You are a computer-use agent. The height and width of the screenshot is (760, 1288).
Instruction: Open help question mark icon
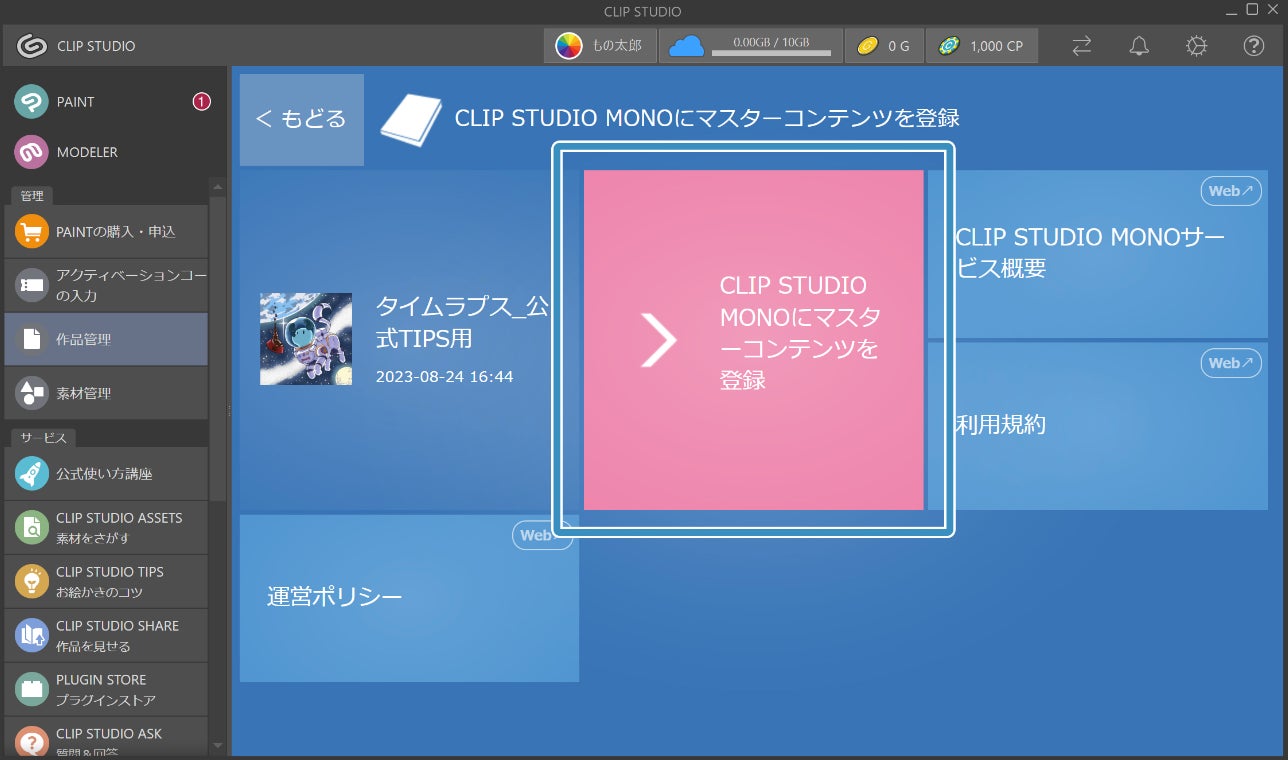[x=1254, y=46]
